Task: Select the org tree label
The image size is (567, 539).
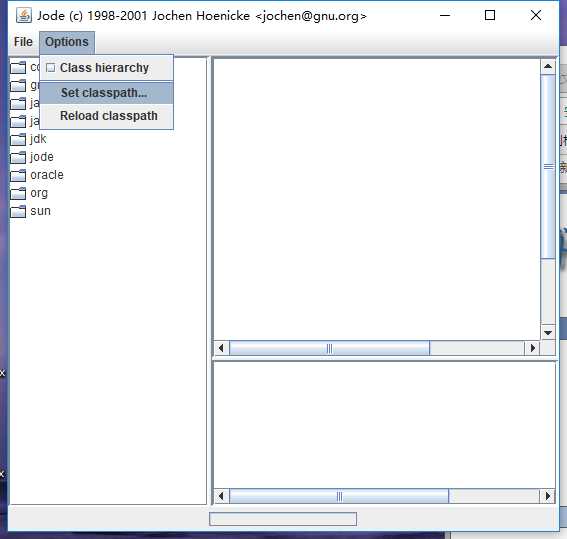Action: (x=39, y=193)
